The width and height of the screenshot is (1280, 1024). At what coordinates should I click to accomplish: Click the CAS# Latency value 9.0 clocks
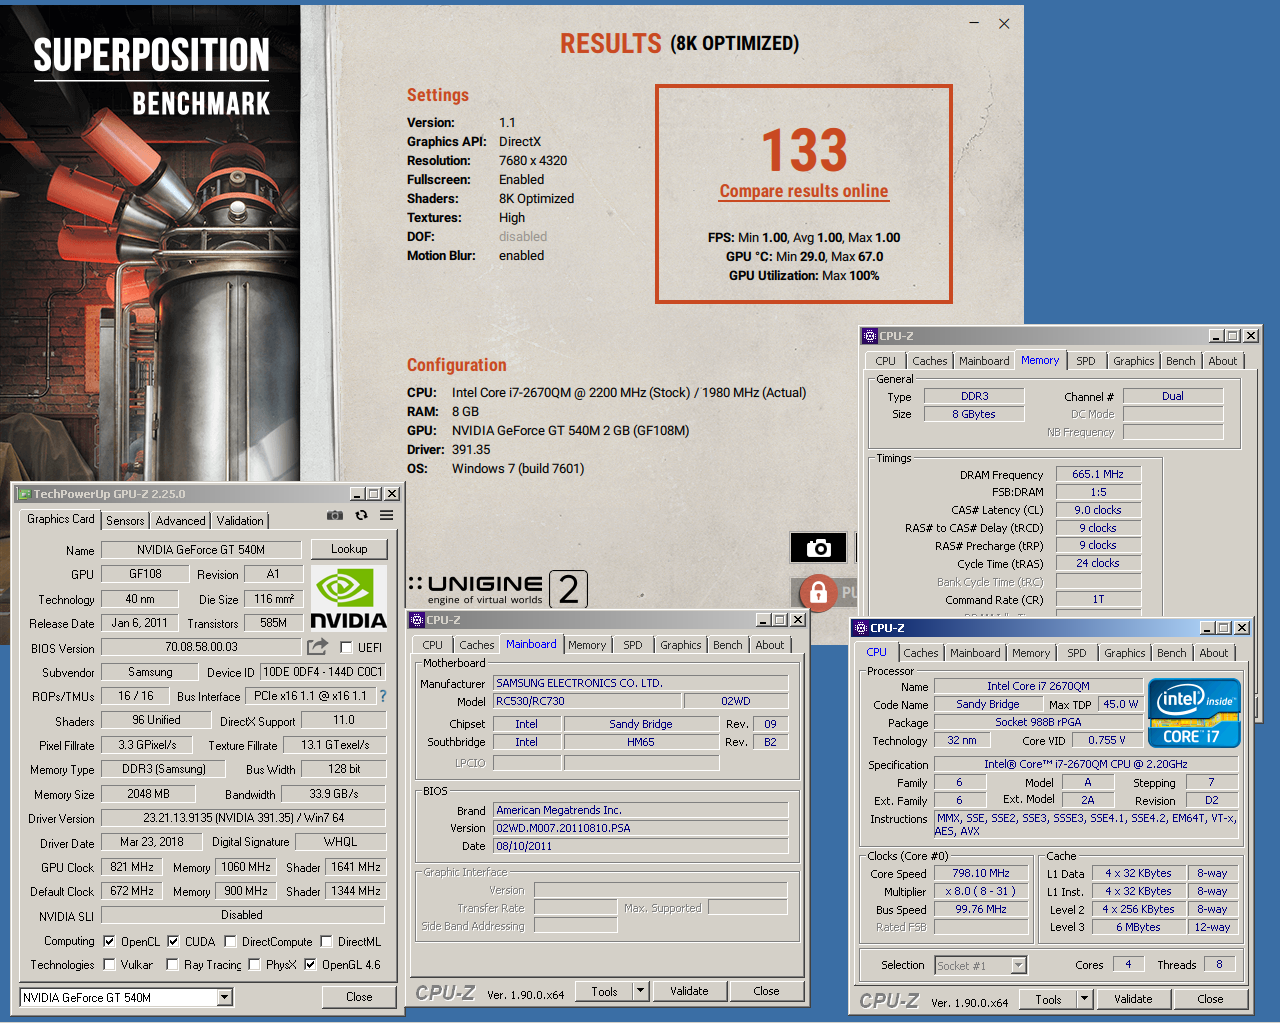pos(1098,510)
